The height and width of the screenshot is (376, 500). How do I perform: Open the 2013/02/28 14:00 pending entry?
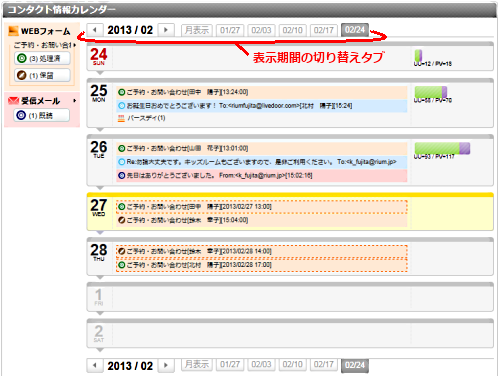(262, 251)
